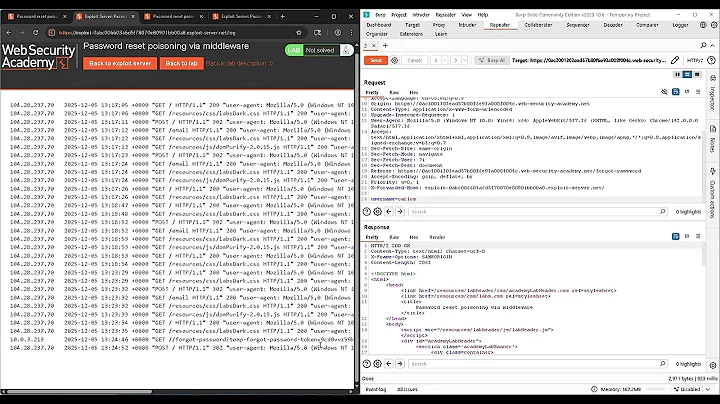Open the Collaborator tab in Burp
This screenshot has width=720, height=404.
538,25
